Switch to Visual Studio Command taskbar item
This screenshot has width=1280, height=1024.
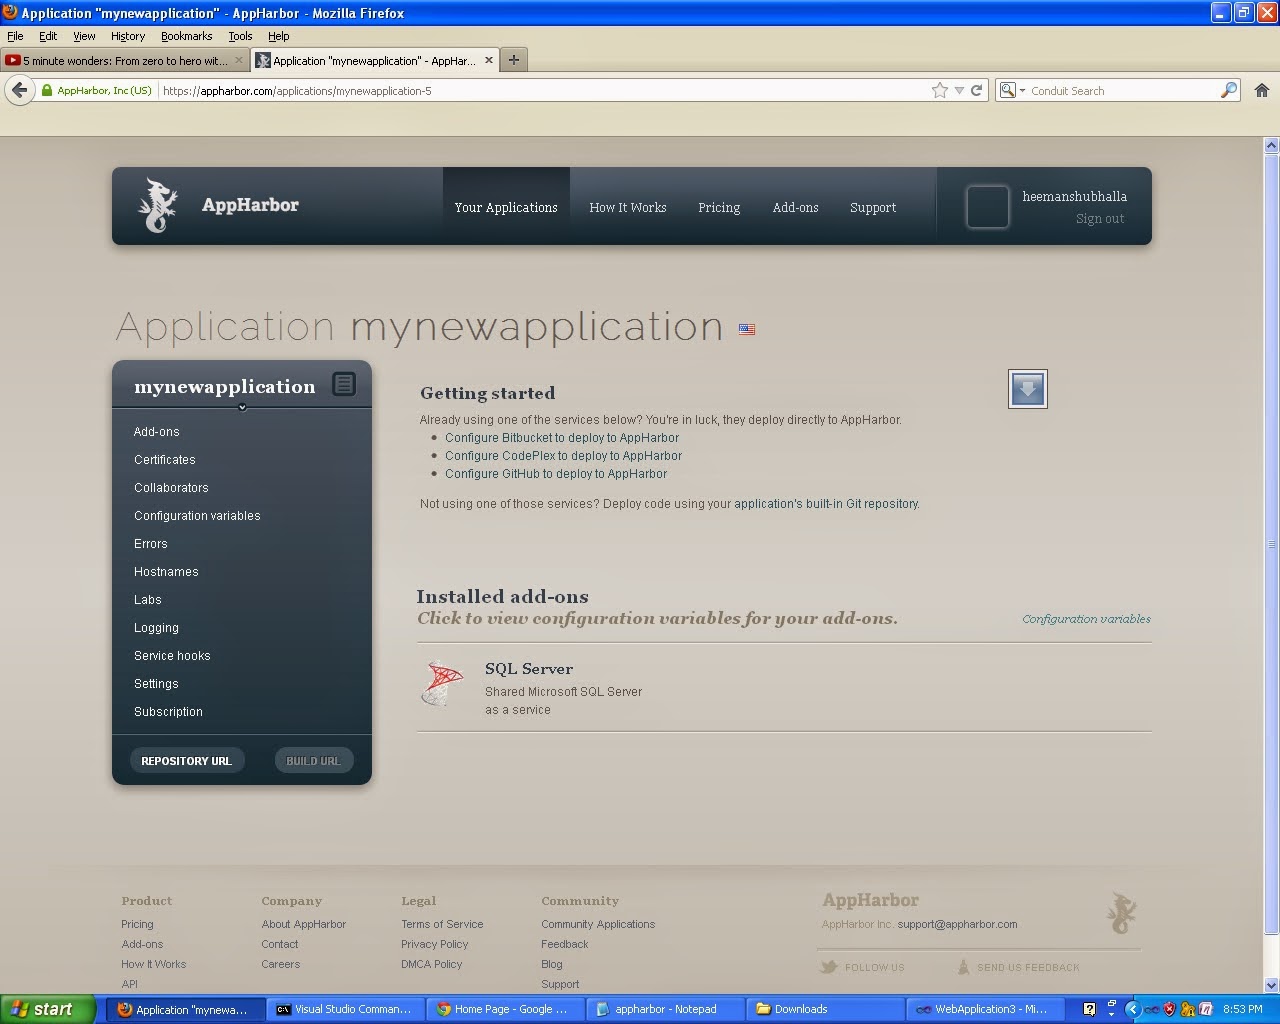pyautogui.click(x=345, y=1009)
